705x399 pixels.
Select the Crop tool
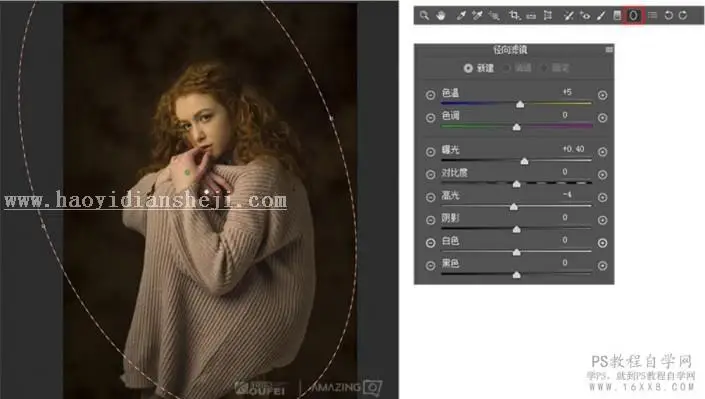click(x=514, y=16)
